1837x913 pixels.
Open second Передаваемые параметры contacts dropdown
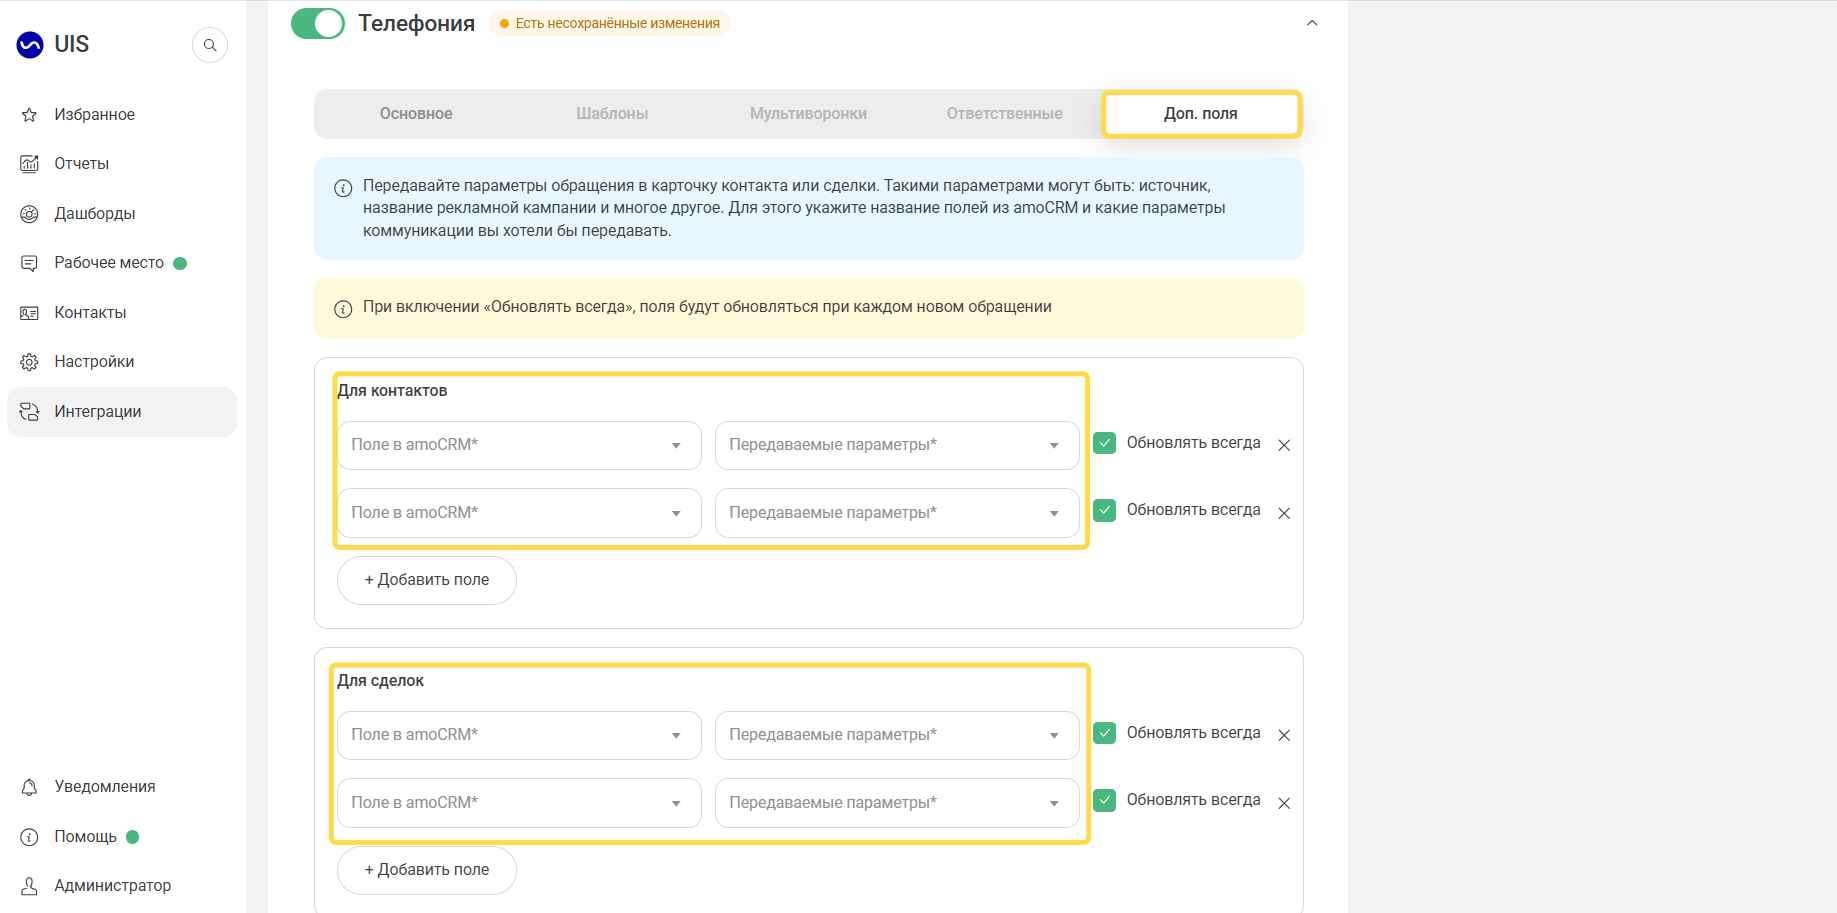click(897, 513)
